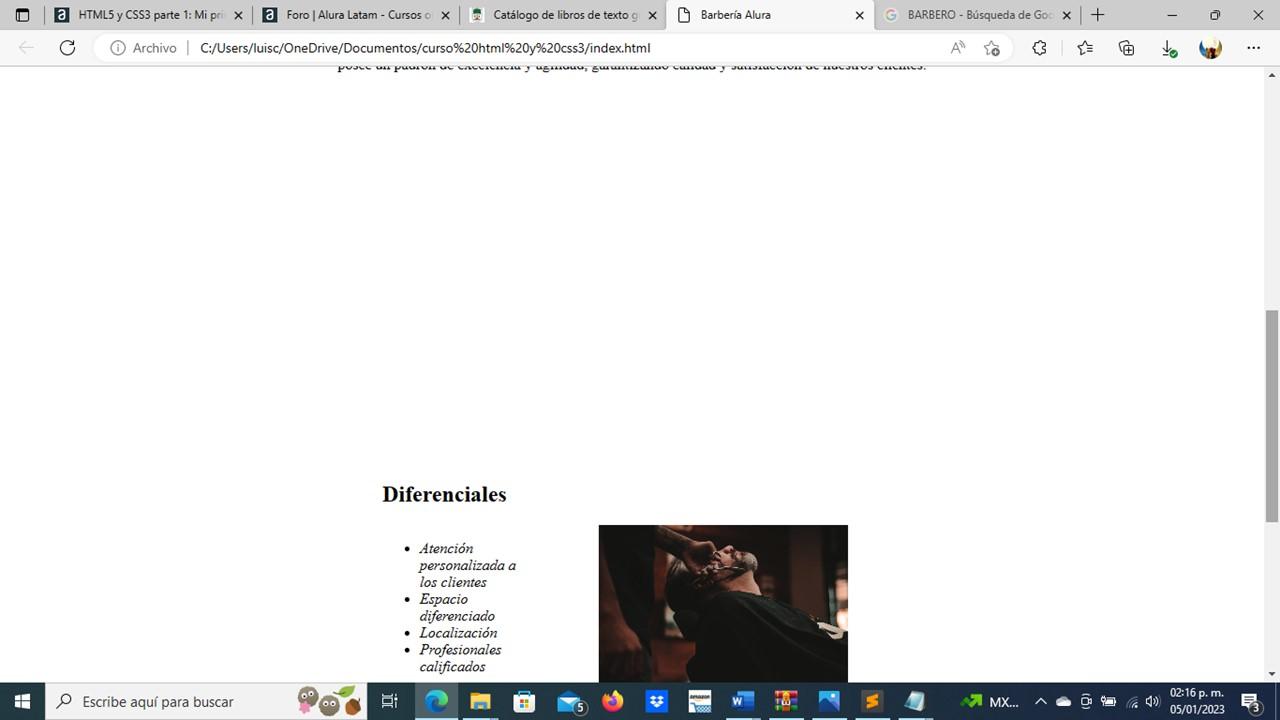This screenshot has width=1280, height=720.
Task: Activate Read aloud icon
Action: (958, 48)
